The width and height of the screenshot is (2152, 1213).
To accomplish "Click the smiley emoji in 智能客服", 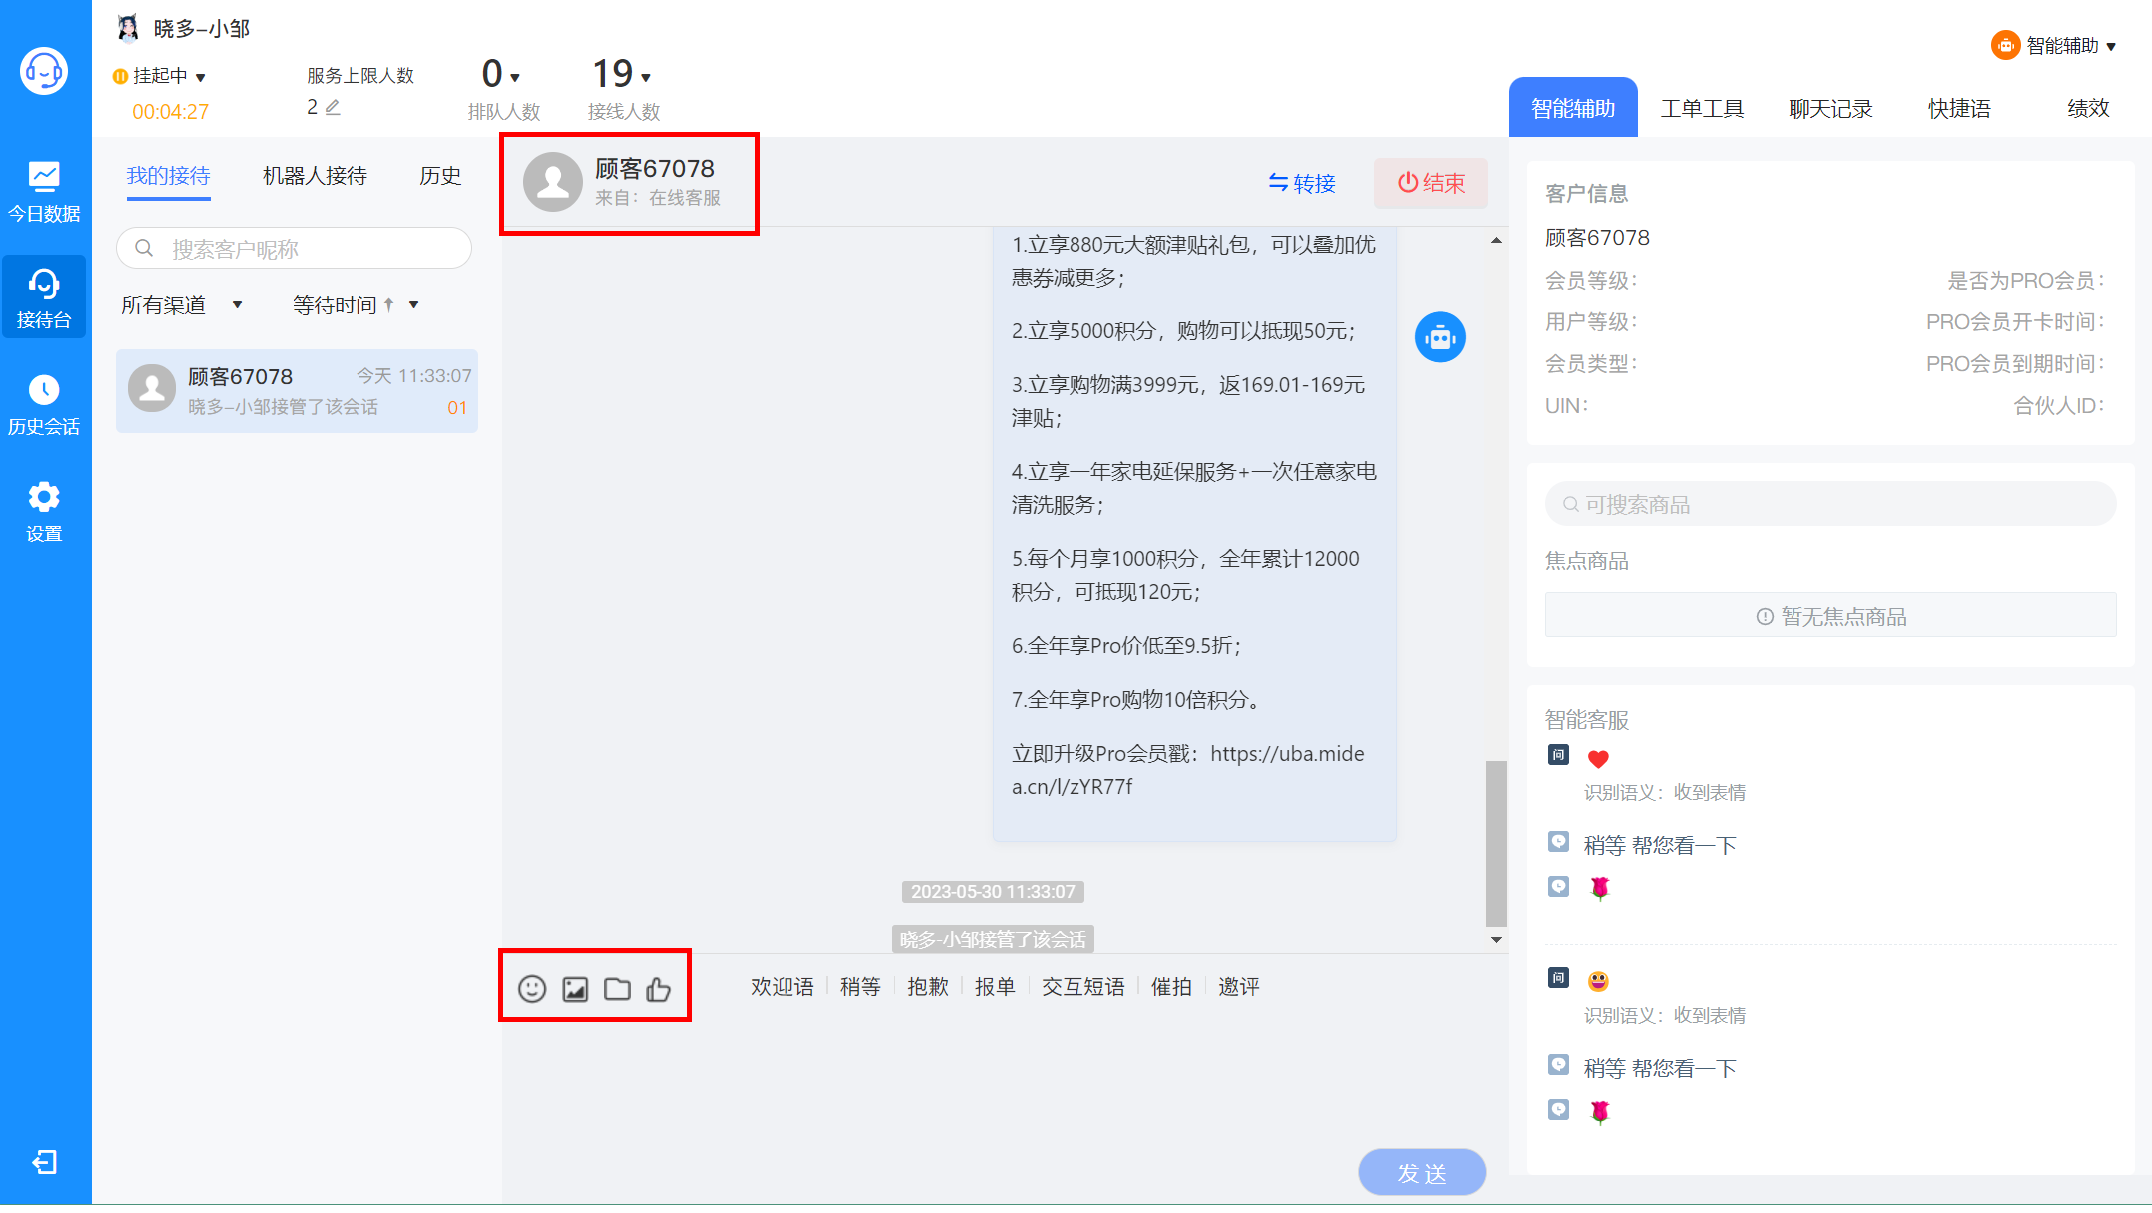I will (x=1598, y=981).
